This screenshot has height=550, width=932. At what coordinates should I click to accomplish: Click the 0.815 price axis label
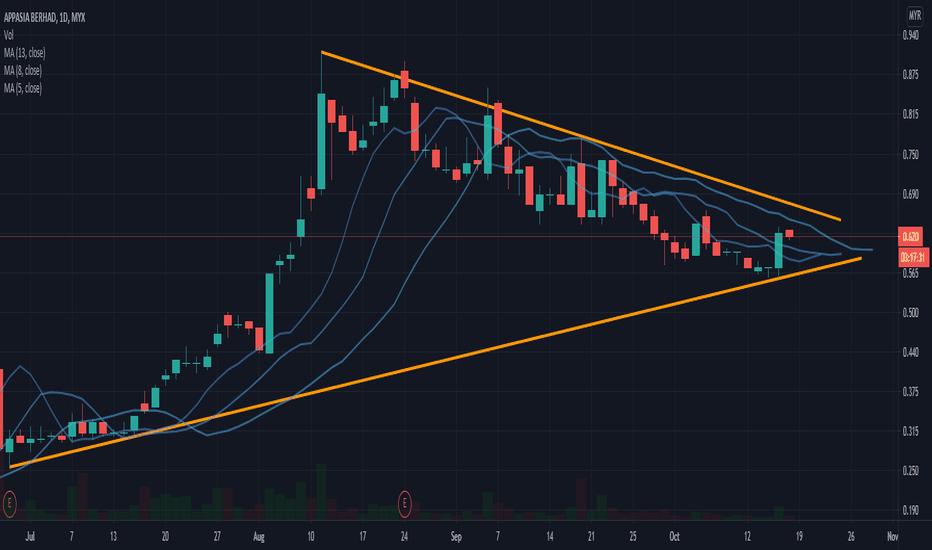pos(910,115)
